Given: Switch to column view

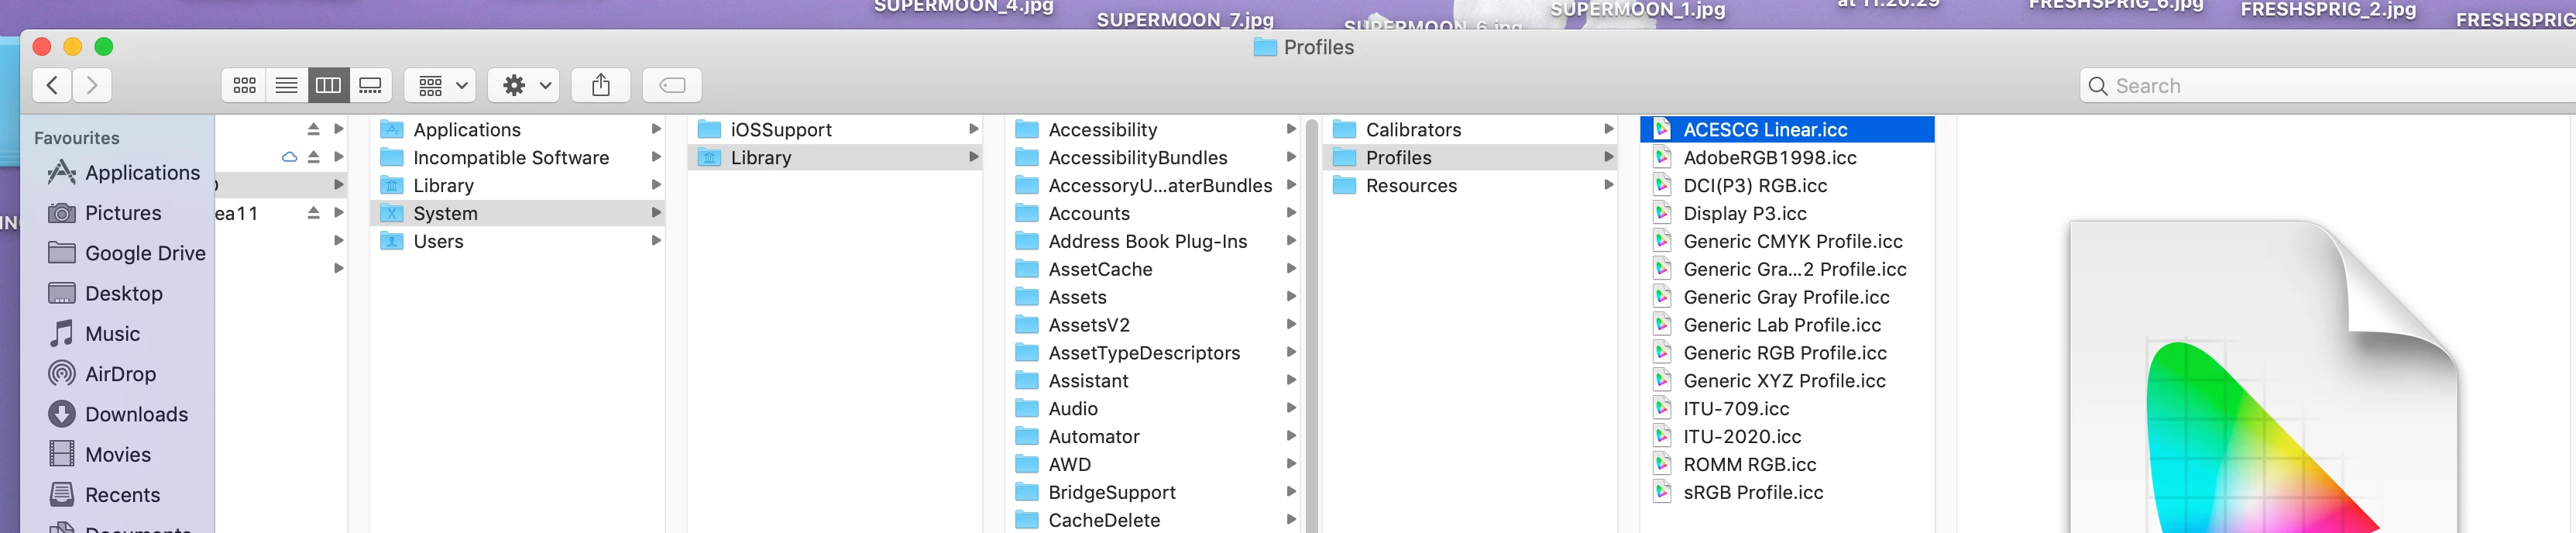Looking at the screenshot, I should [328, 86].
